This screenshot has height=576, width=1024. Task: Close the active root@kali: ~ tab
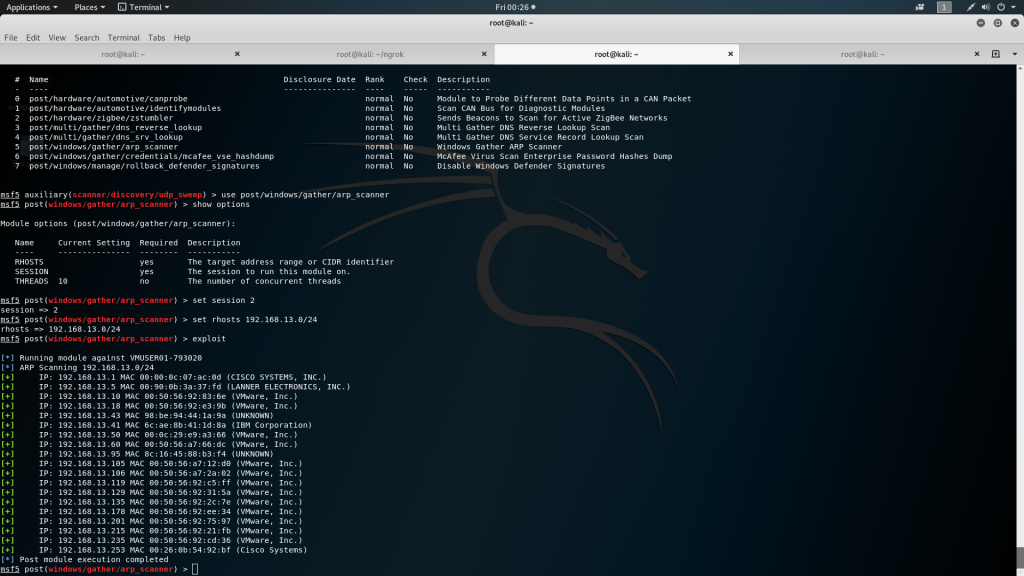[x=730, y=54]
